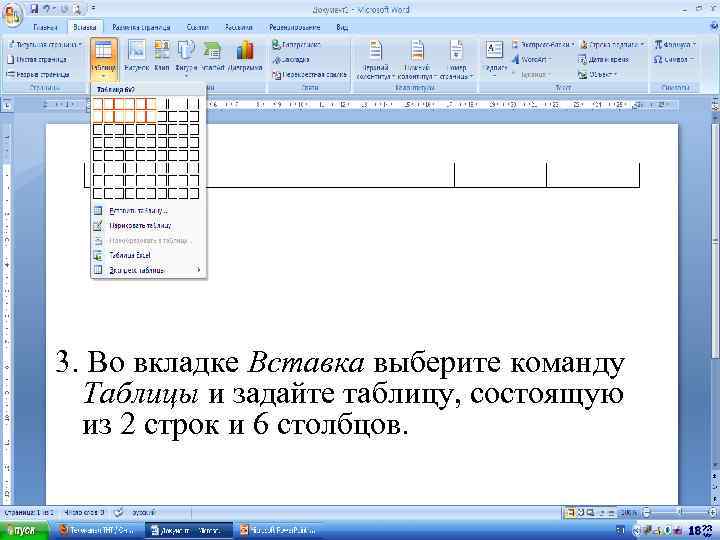Open the Нижний колонтитул footer dropdown
720x540 pixels.
point(417,60)
